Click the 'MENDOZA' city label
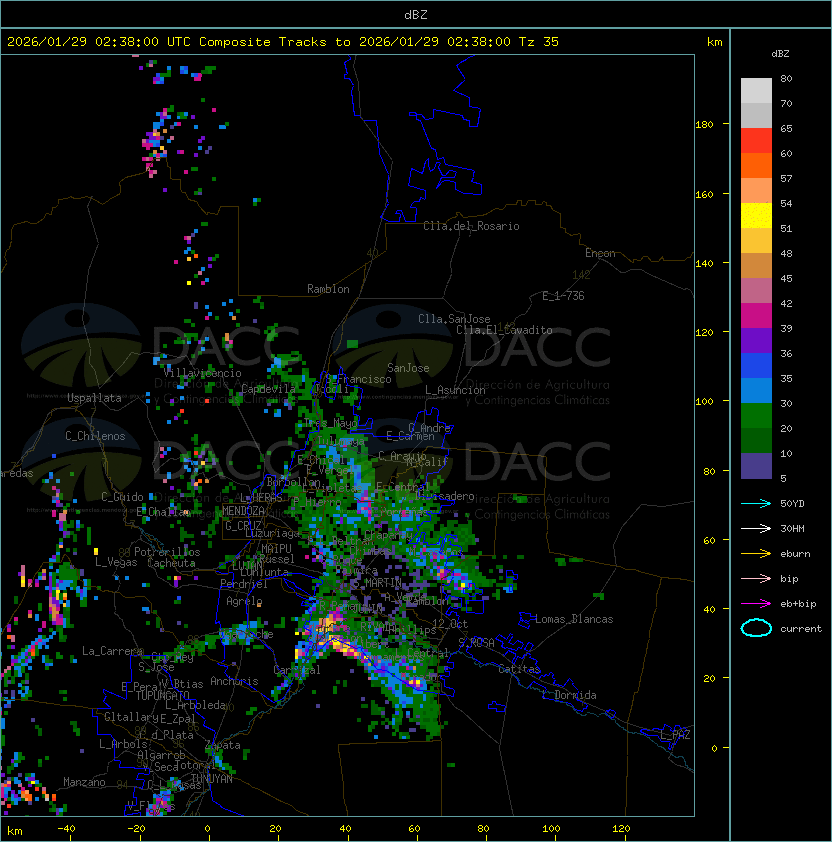This screenshot has height=842, width=832. tap(243, 510)
